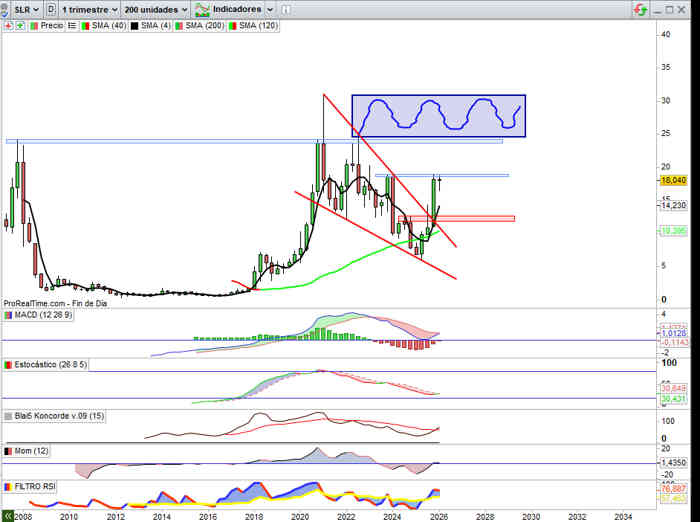Click Blai5 Koncorde v.09 indicator label
The height and width of the screenshot is (522, 700).
(x=55, y=415)
